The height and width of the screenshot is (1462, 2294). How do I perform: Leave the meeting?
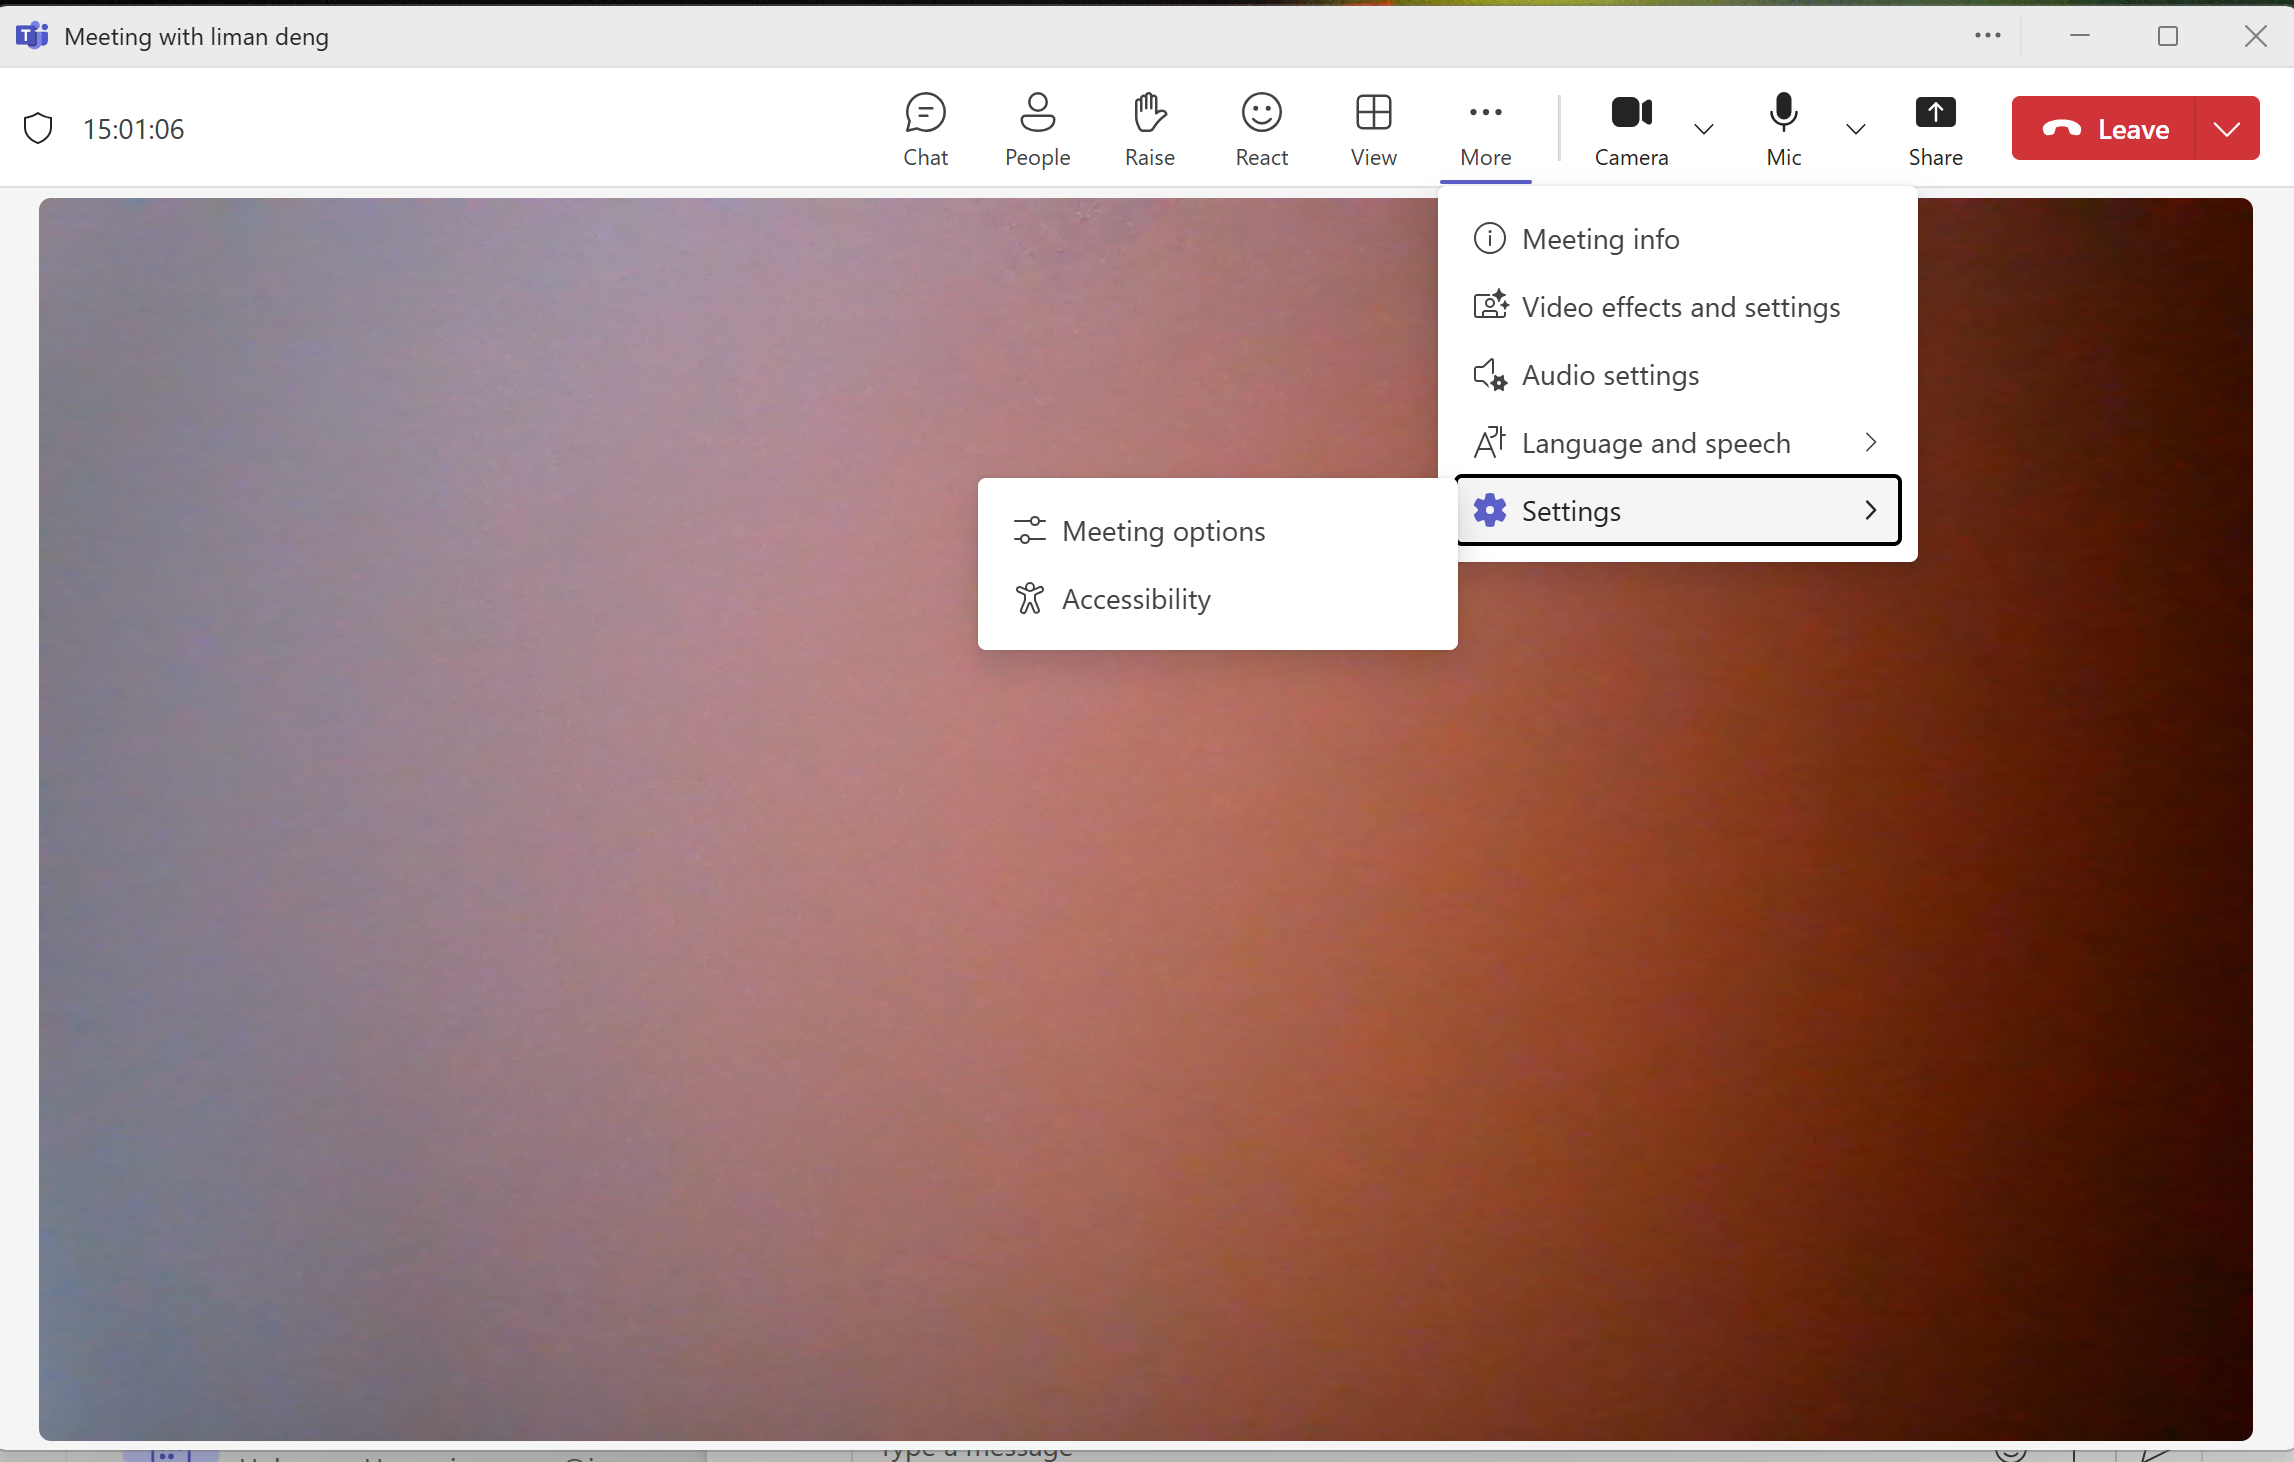pos(2104,128)
